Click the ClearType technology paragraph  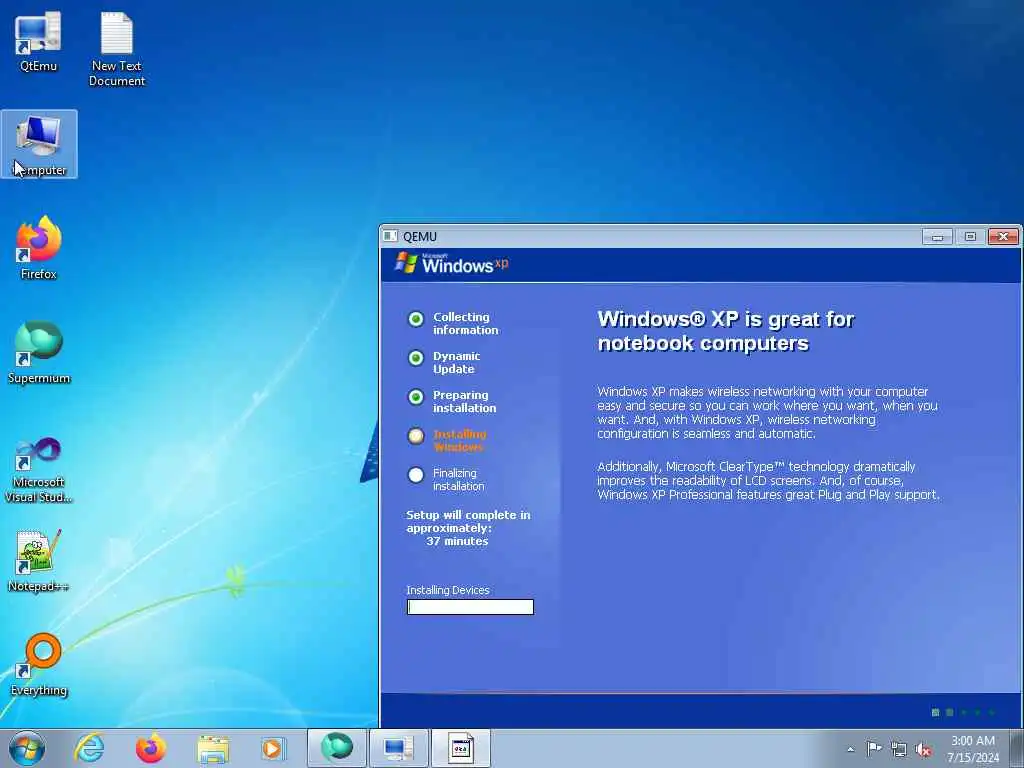point(768,481)
